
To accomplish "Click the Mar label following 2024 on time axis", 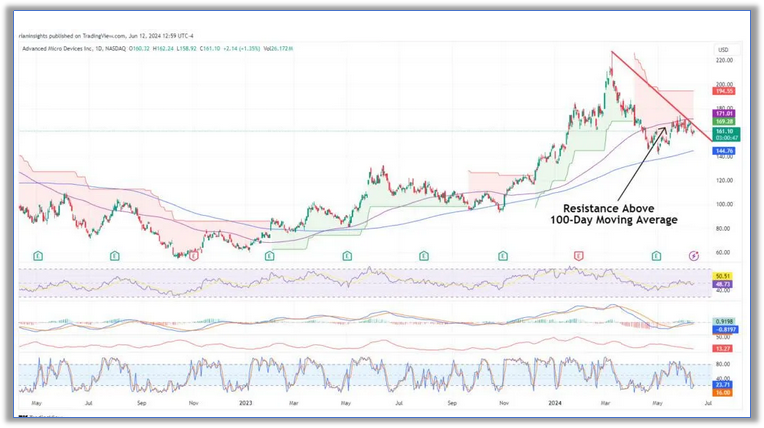I will tap(606, 403).
